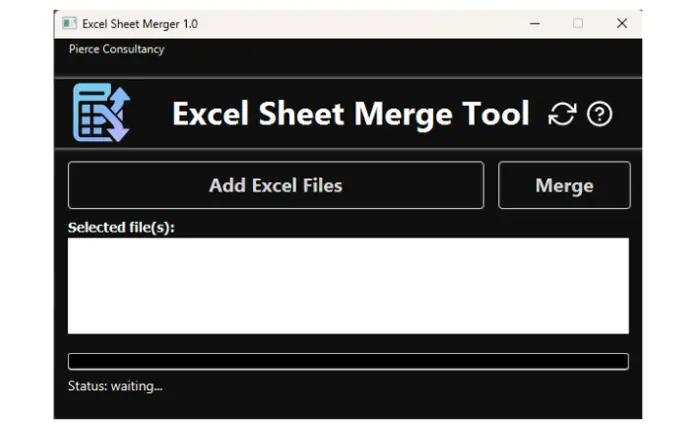The image size is (690, 426).
Task: Click the "Status: waiting..." text
Action: (115, 386)
